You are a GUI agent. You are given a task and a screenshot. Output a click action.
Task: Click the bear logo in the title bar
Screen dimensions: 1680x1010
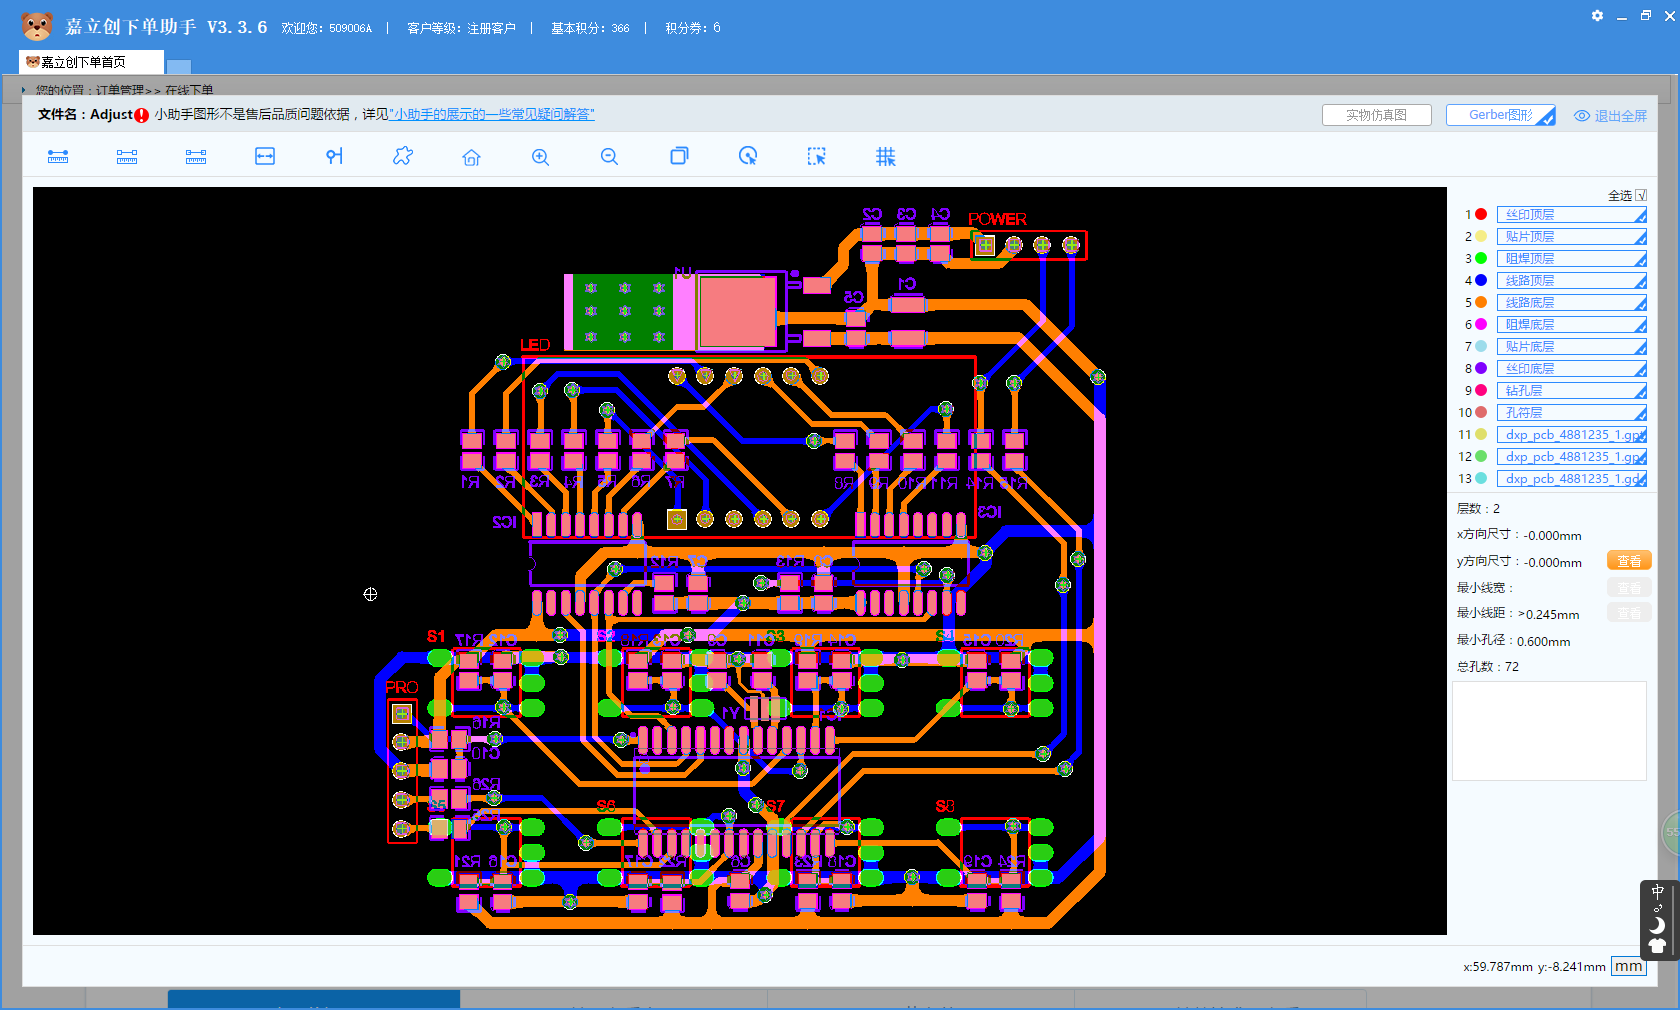(37, 26)
